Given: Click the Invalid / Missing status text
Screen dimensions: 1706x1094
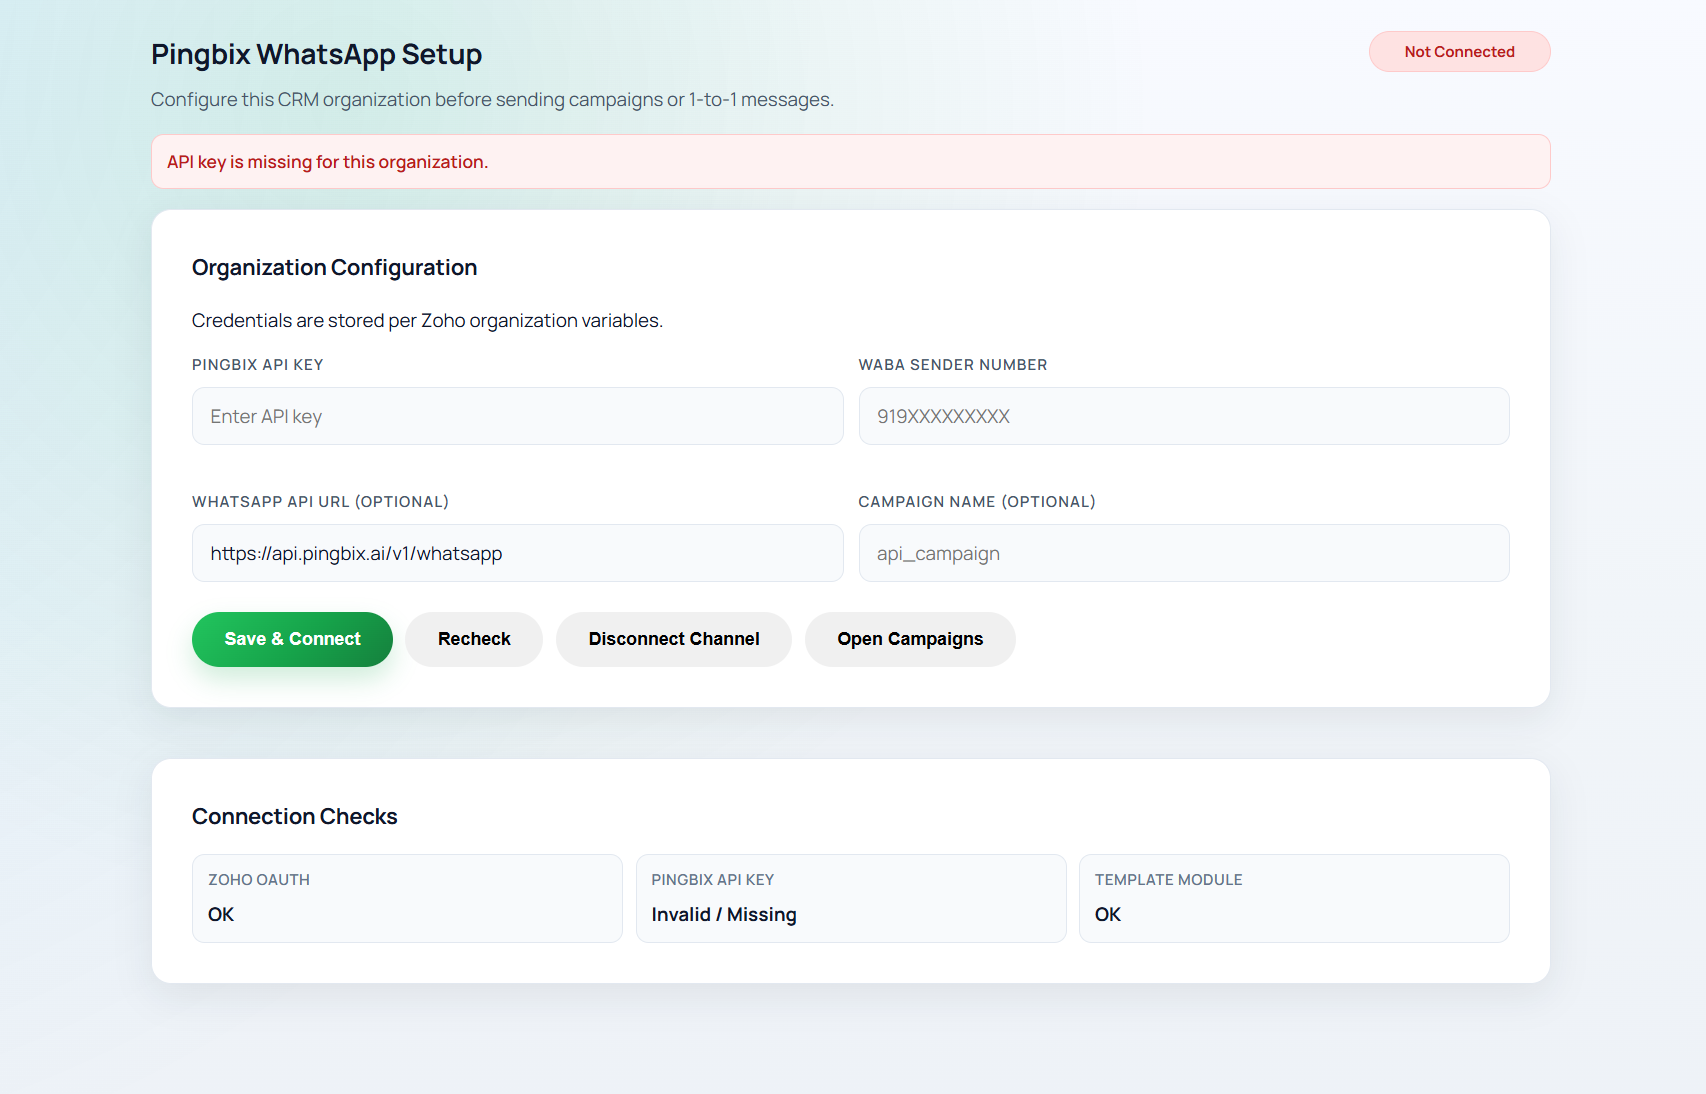Looking at the screenshot, I should [723, 914].
